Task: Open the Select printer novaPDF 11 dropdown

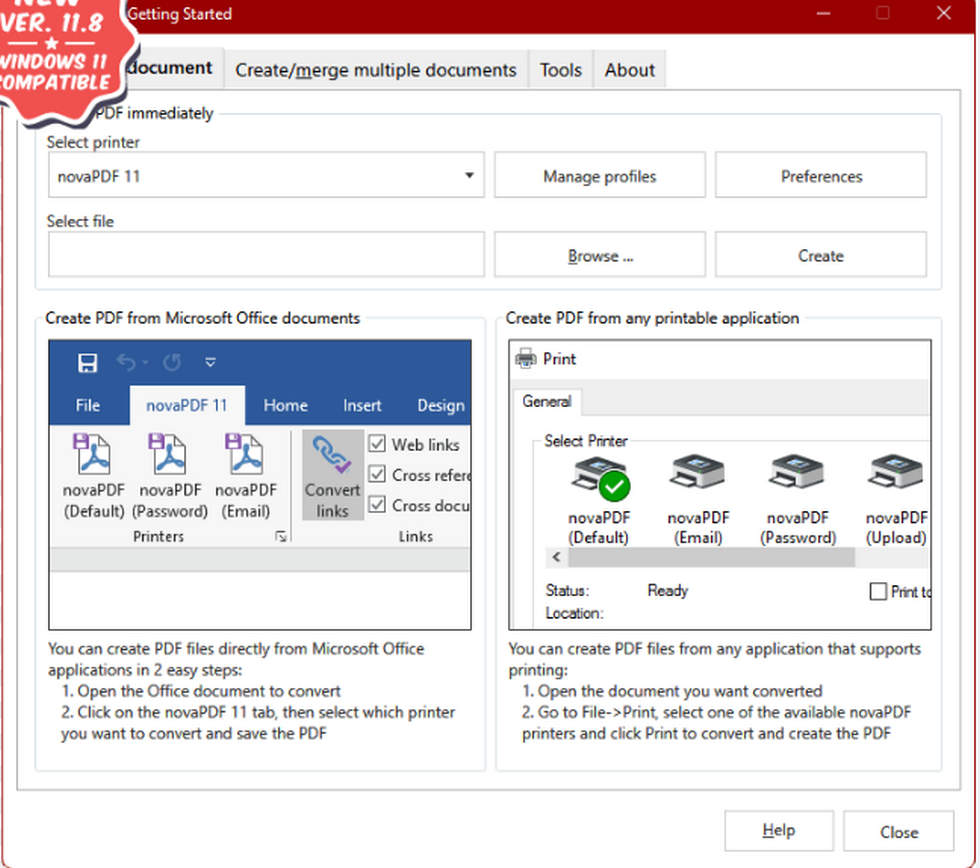Action: 266,176
